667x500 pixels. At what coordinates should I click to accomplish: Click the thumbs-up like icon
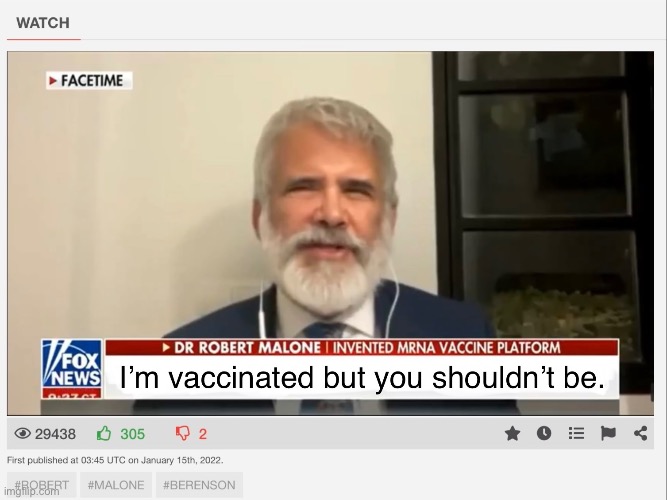(104, 434)
